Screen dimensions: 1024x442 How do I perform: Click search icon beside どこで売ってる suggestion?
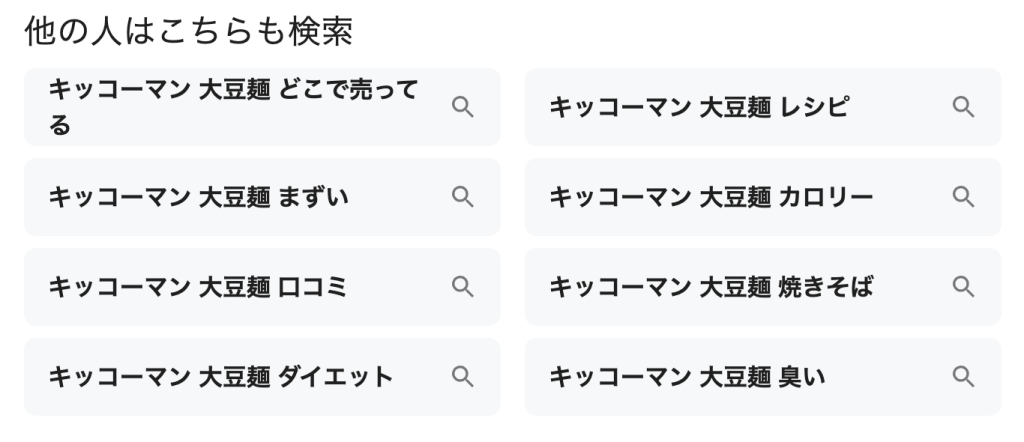tap(462, 107)
